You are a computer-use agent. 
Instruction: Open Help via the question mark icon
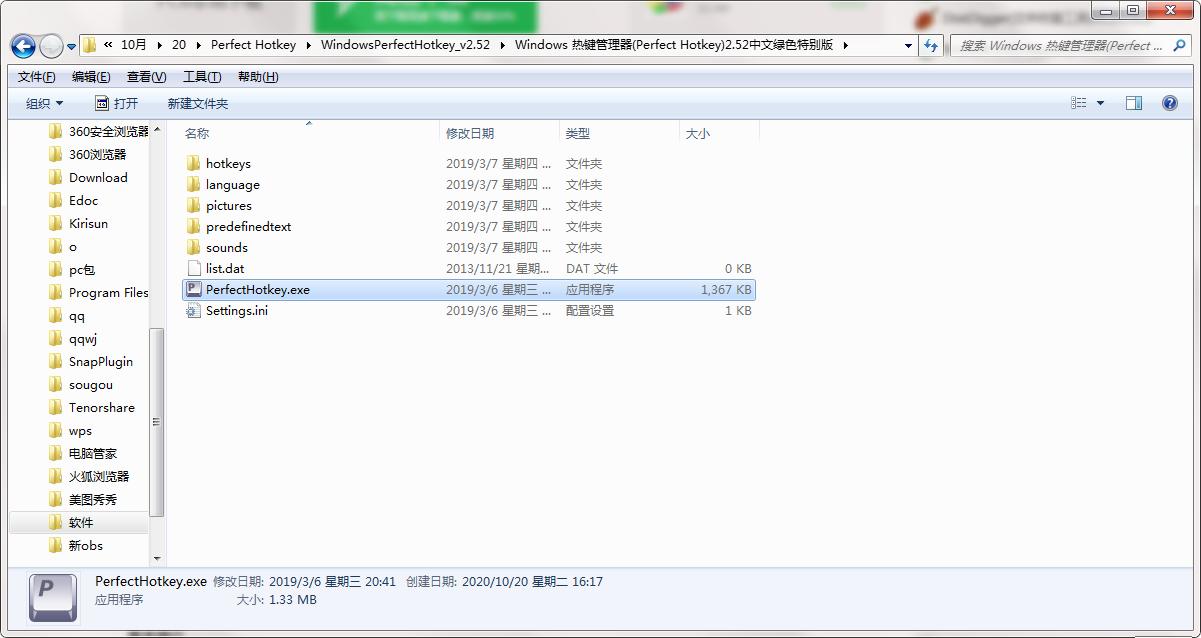click(x=1169, y=103)
